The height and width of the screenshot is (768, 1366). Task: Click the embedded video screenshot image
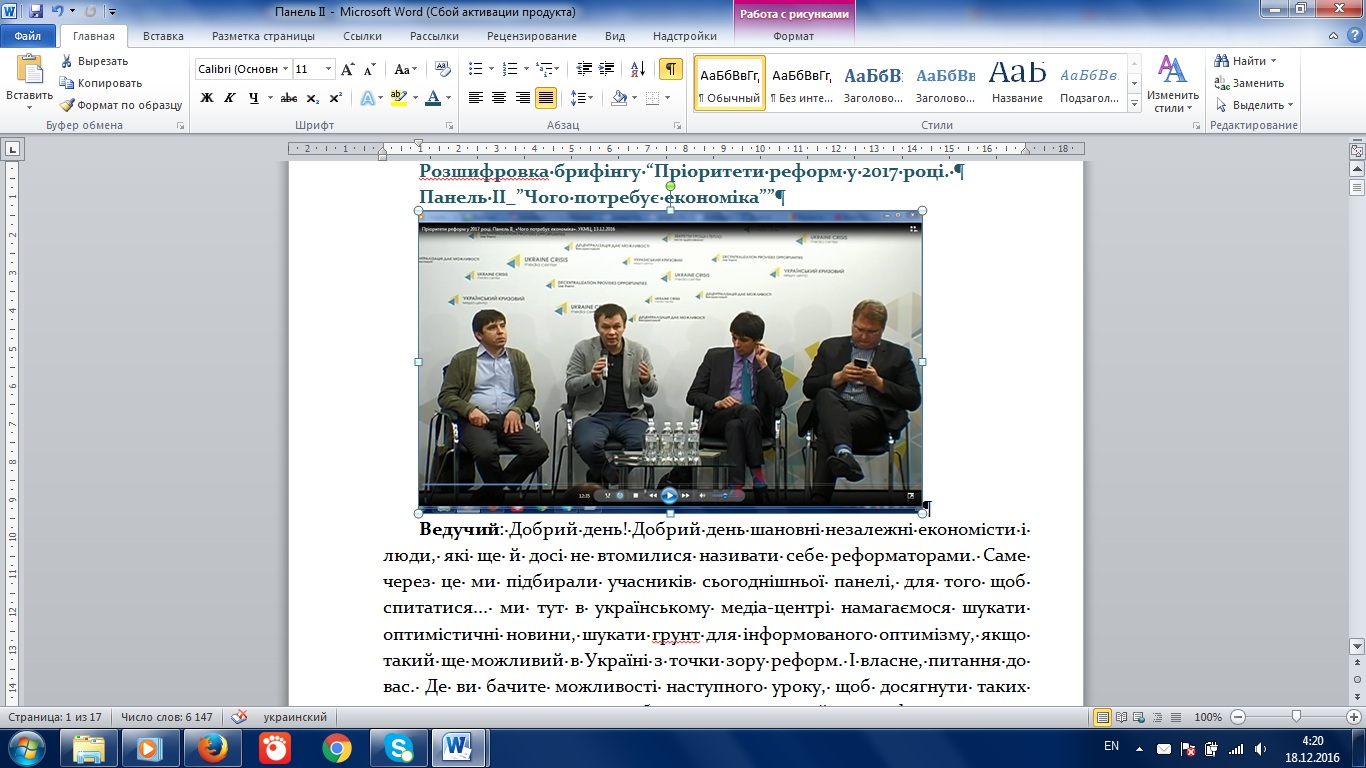coord(670,361)
